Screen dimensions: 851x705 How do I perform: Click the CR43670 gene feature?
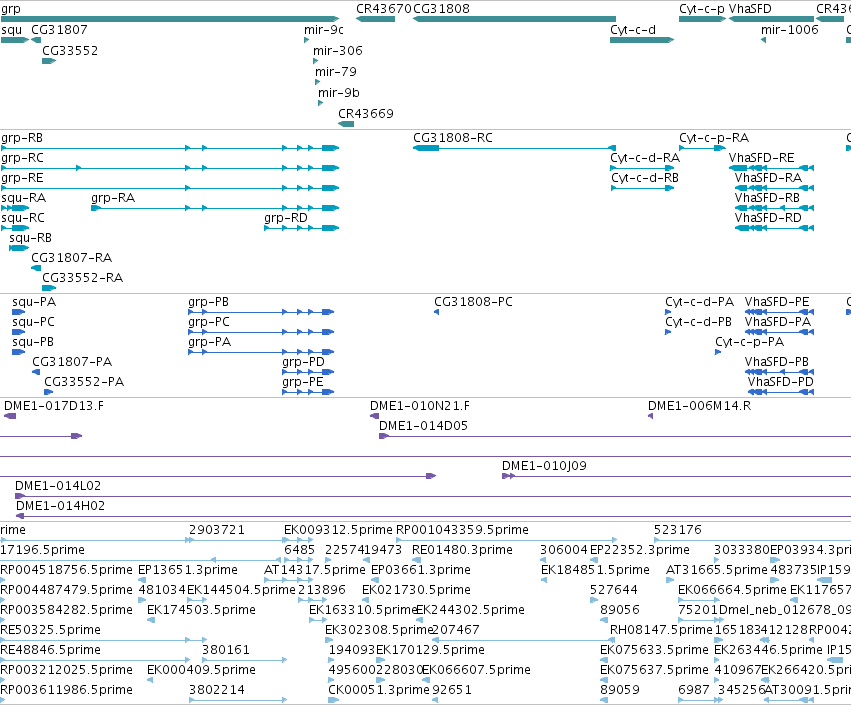(376, 19)
